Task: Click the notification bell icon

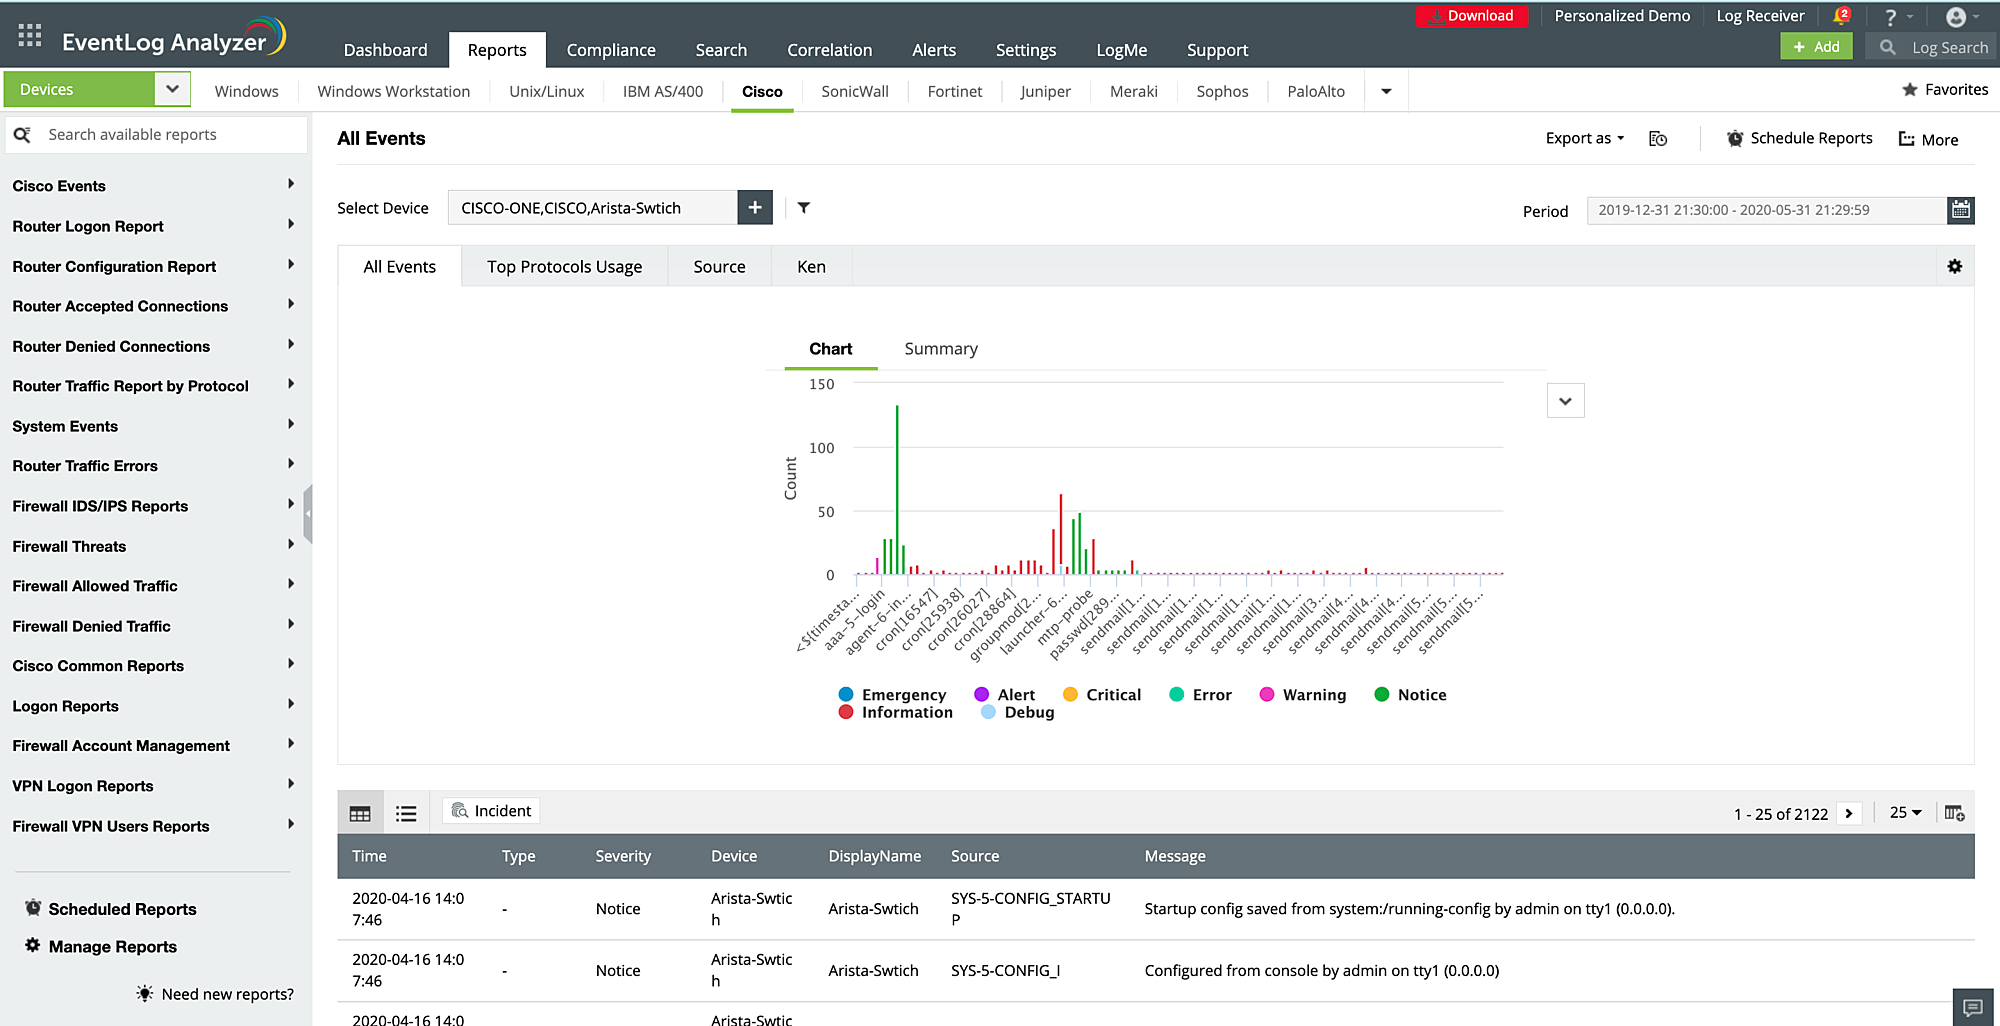Action: (1841, 16)
